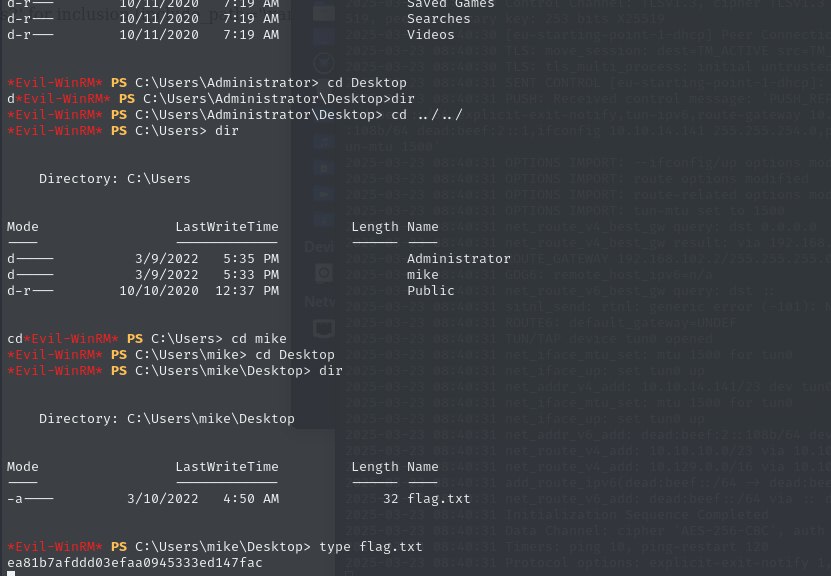
Task: Click the 'Directory: C:\Users\mike\Desktop' line
Action: click(166, 419)
